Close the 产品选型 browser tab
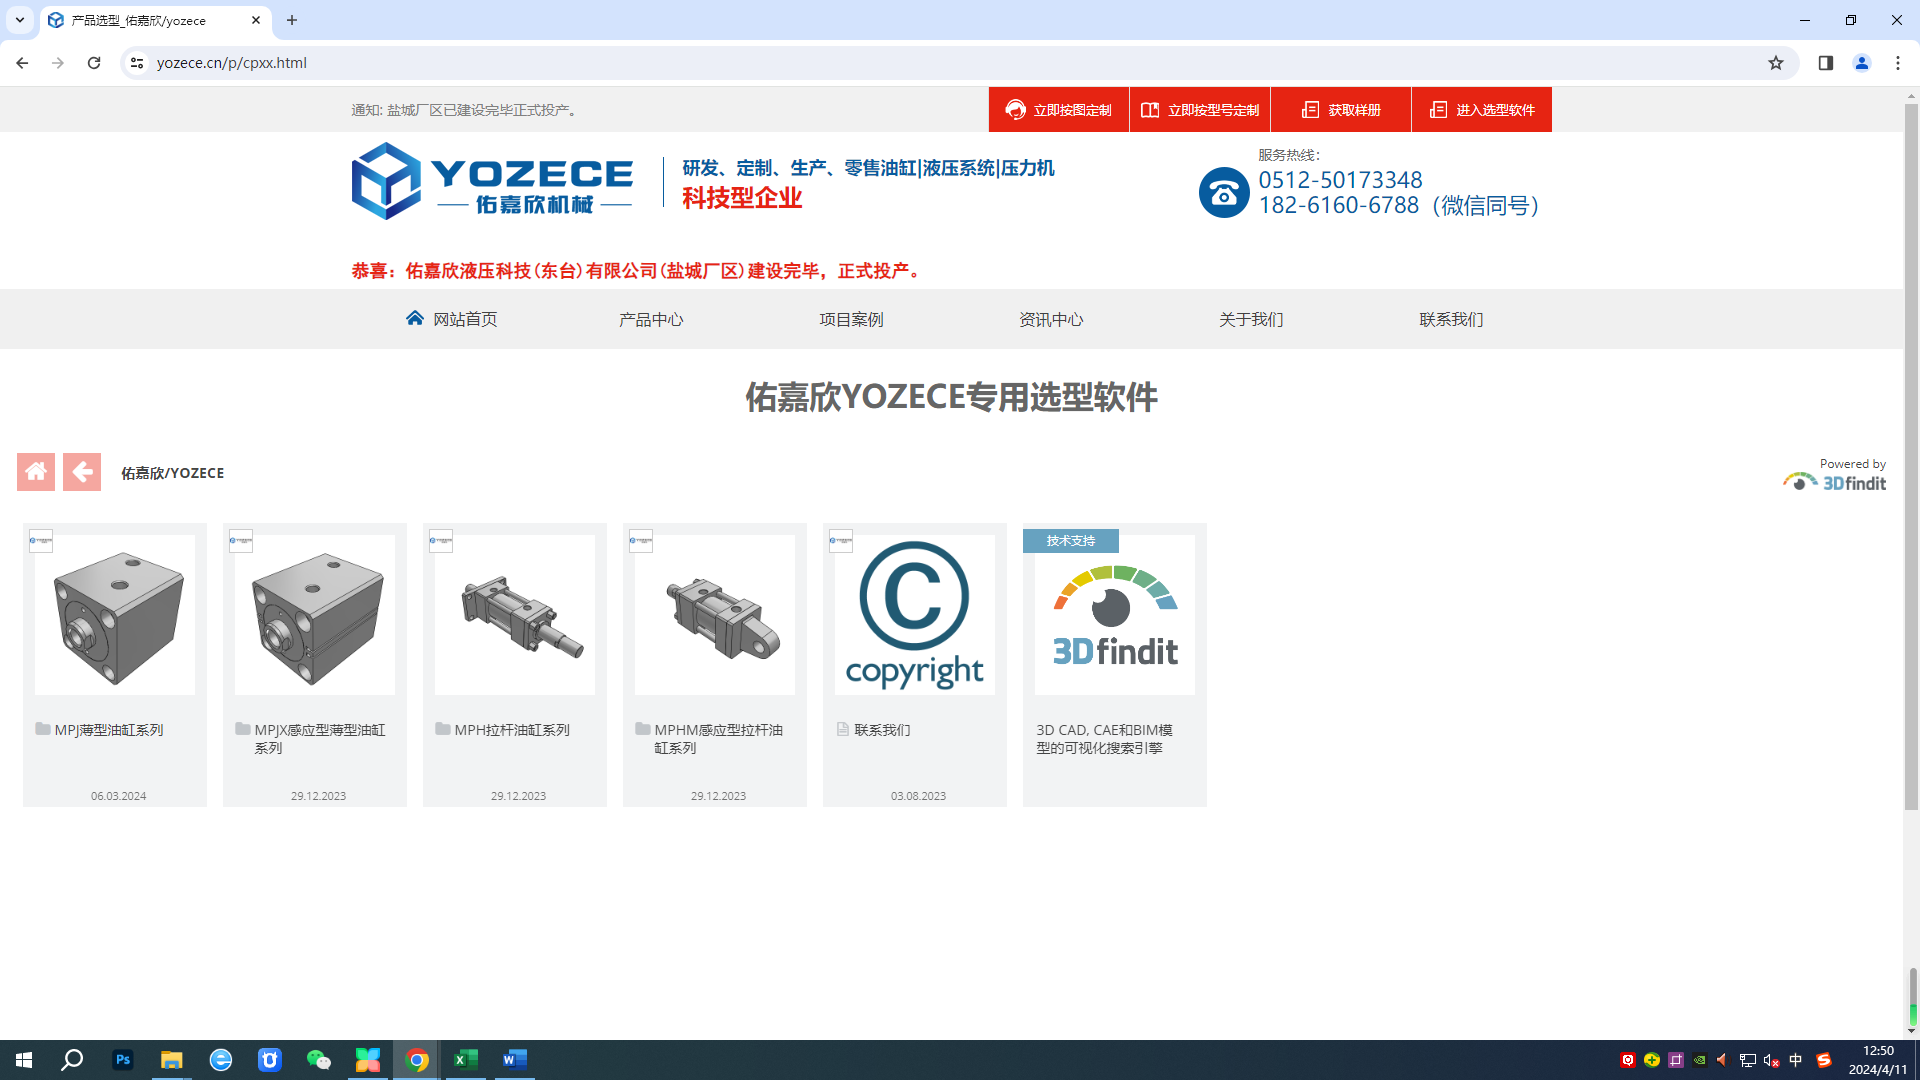This screenshot has width=1920, height=1080. click(x=256, y=20)
